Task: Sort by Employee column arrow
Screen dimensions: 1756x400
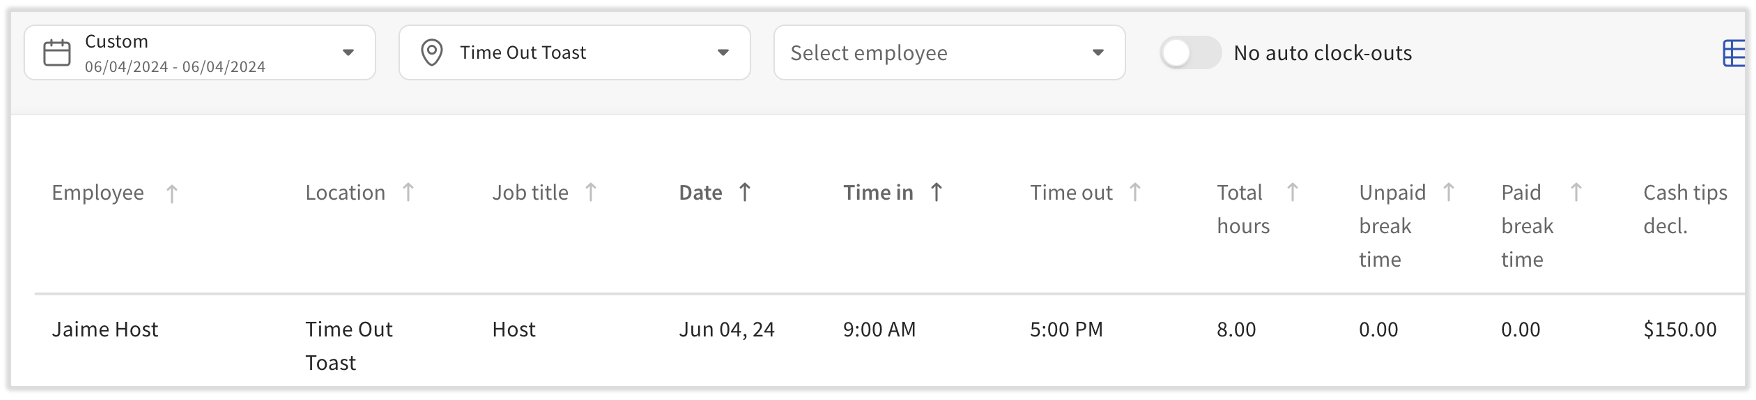Action: [x=172, y=194]
